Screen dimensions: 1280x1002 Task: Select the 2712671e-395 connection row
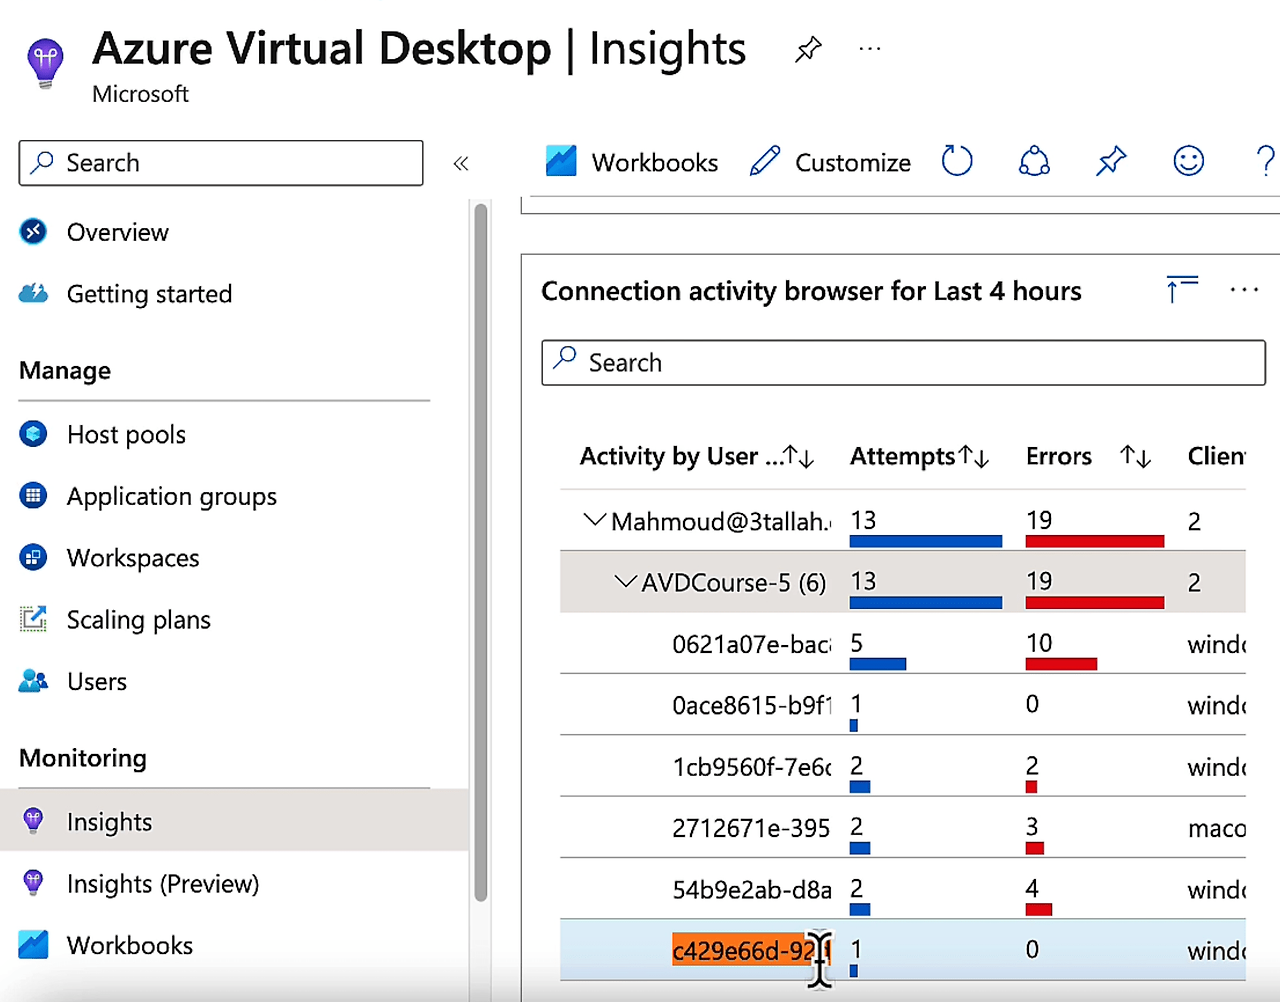click(902, 828)
